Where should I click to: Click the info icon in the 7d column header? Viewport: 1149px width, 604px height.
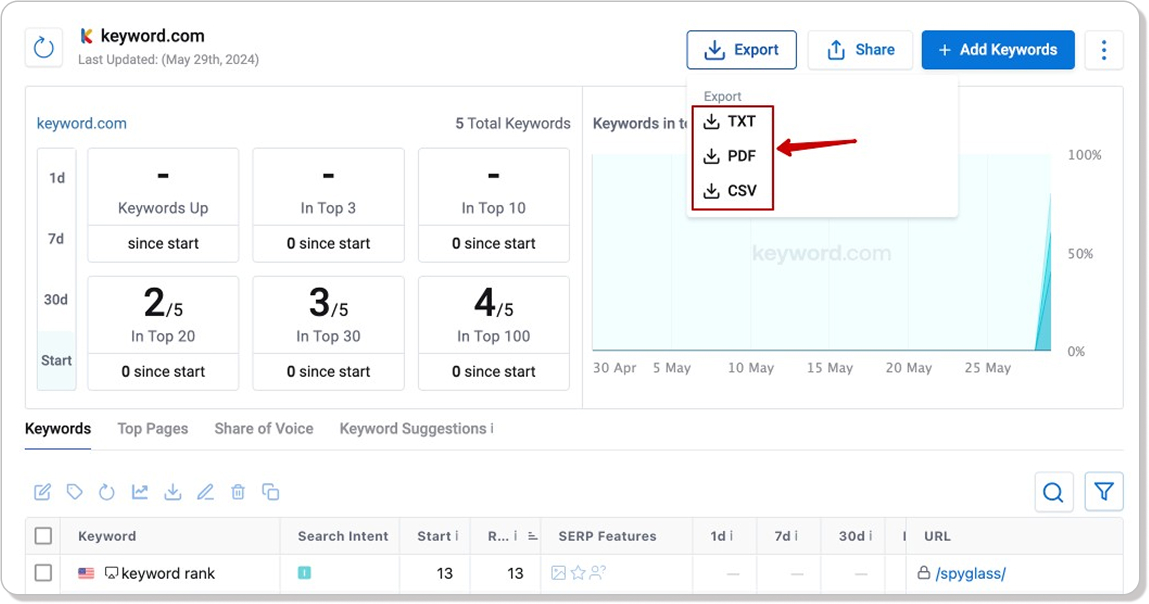[796, 536]
